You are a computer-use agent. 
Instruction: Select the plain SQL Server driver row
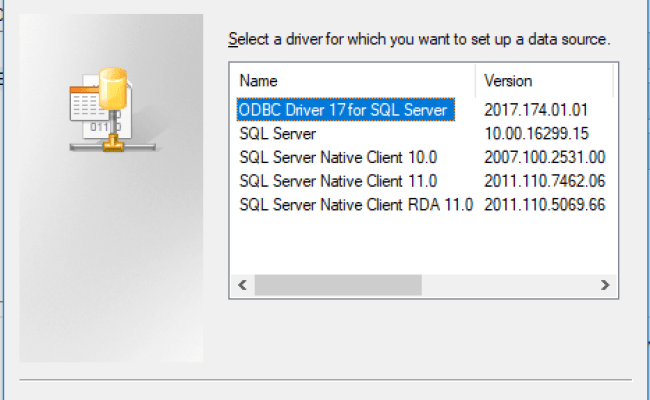(x=277, y=133)
